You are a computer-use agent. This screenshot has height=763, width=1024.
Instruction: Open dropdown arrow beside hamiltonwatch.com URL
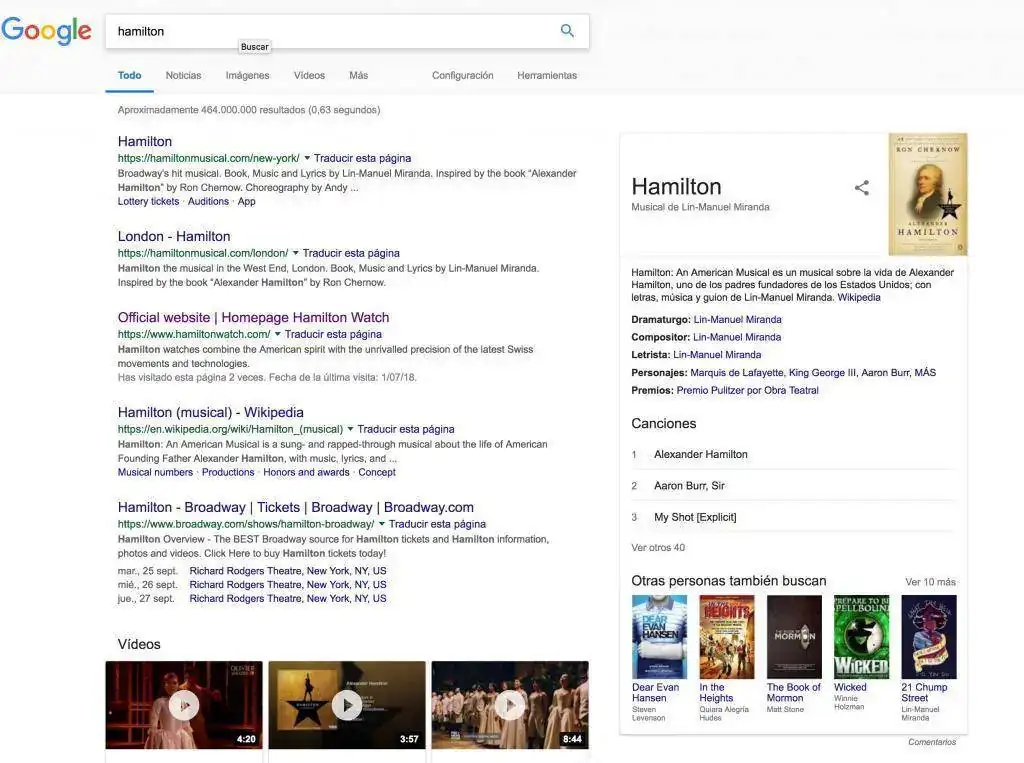[278, 334]
